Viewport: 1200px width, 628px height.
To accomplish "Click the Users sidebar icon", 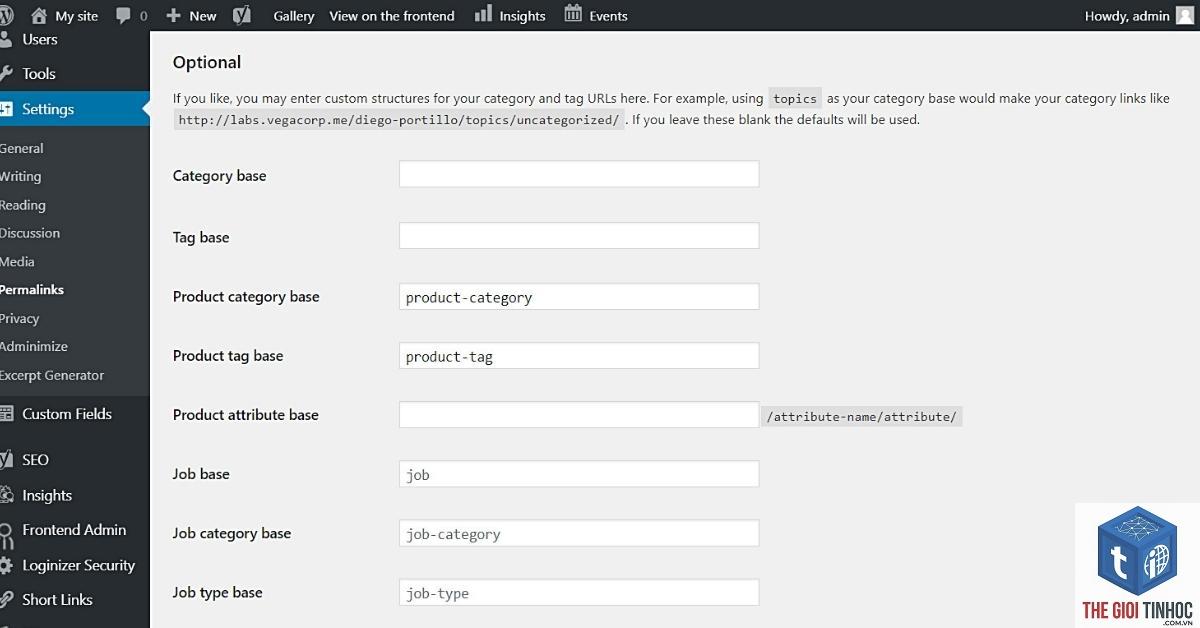I will pos(6,40).
